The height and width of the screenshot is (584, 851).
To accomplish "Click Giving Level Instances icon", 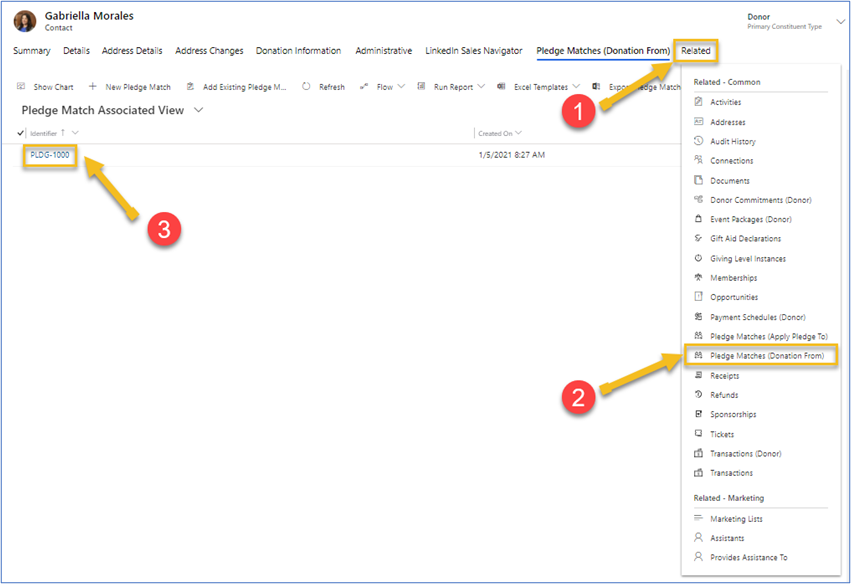I will tap(698, 258).
